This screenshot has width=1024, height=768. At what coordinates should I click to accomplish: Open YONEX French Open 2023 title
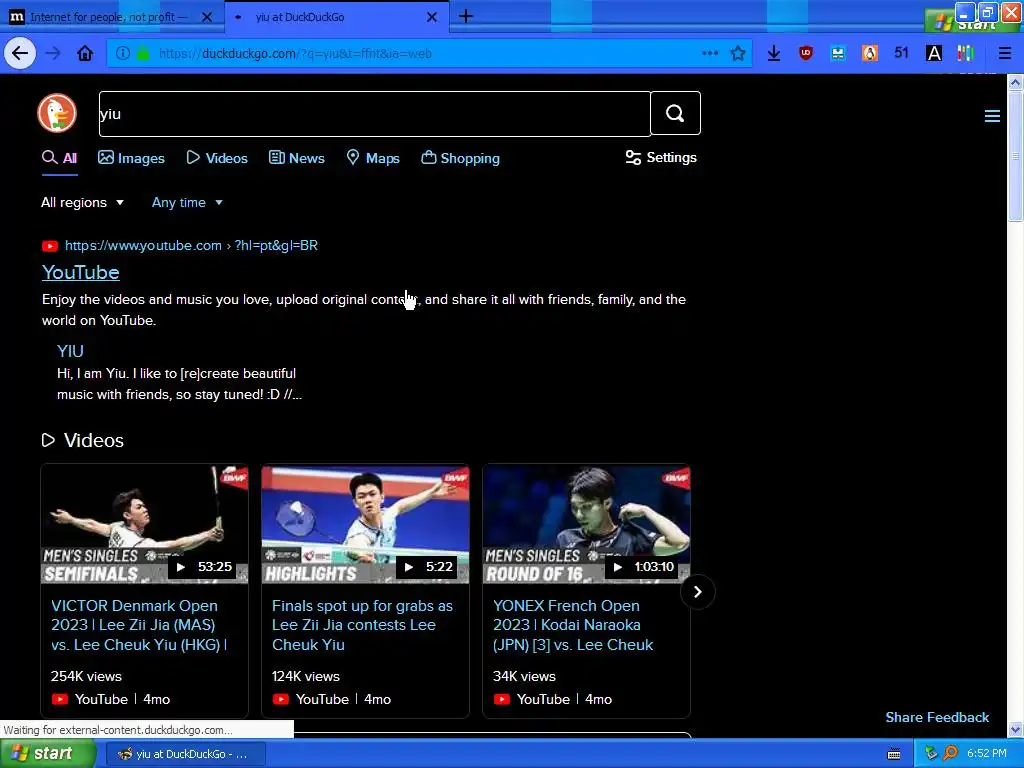point(573,625)
